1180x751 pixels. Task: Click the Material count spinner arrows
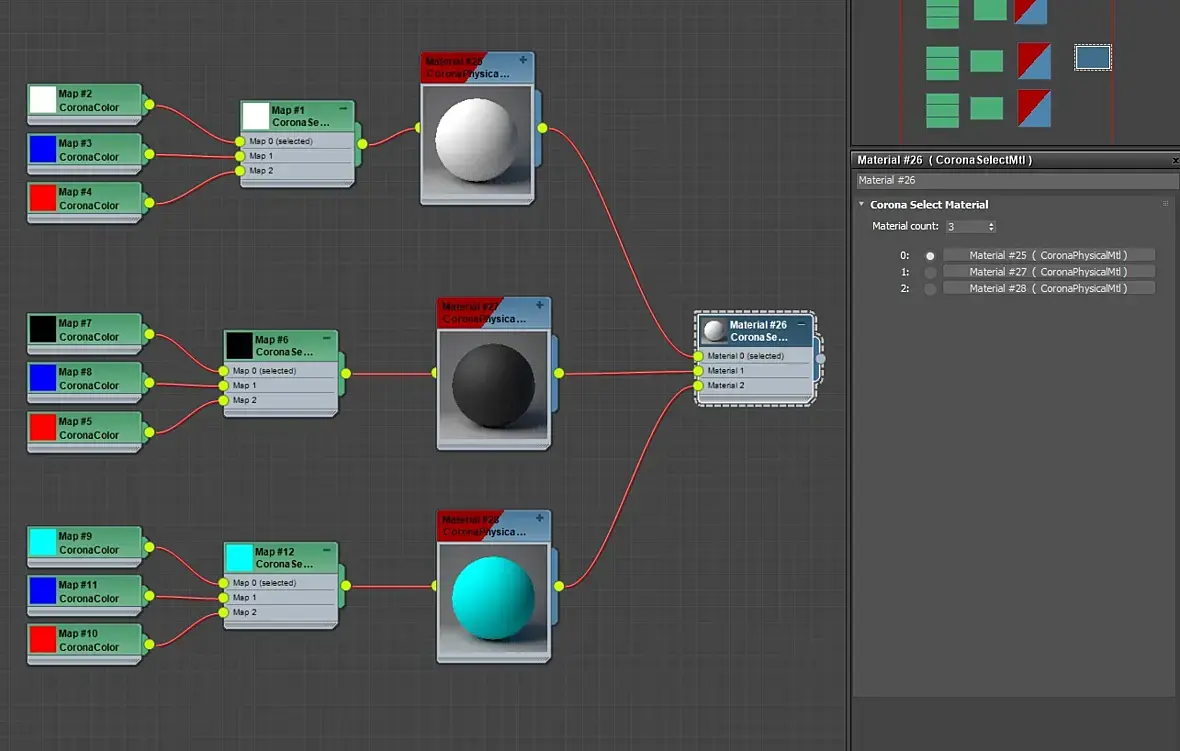pos(991,227)
